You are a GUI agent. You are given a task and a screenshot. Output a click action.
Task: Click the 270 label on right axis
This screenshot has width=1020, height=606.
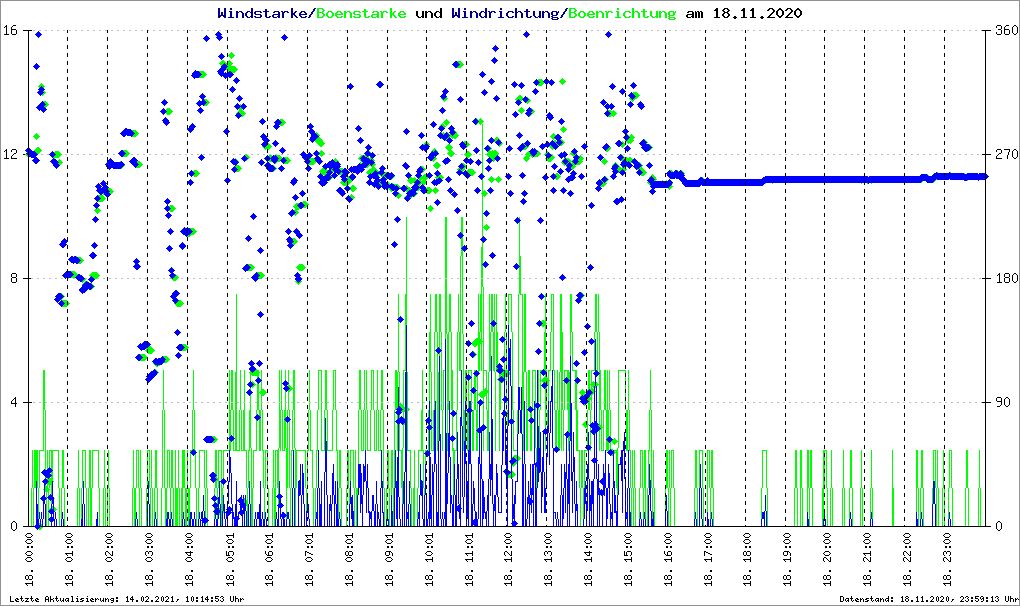[1000, 154]
